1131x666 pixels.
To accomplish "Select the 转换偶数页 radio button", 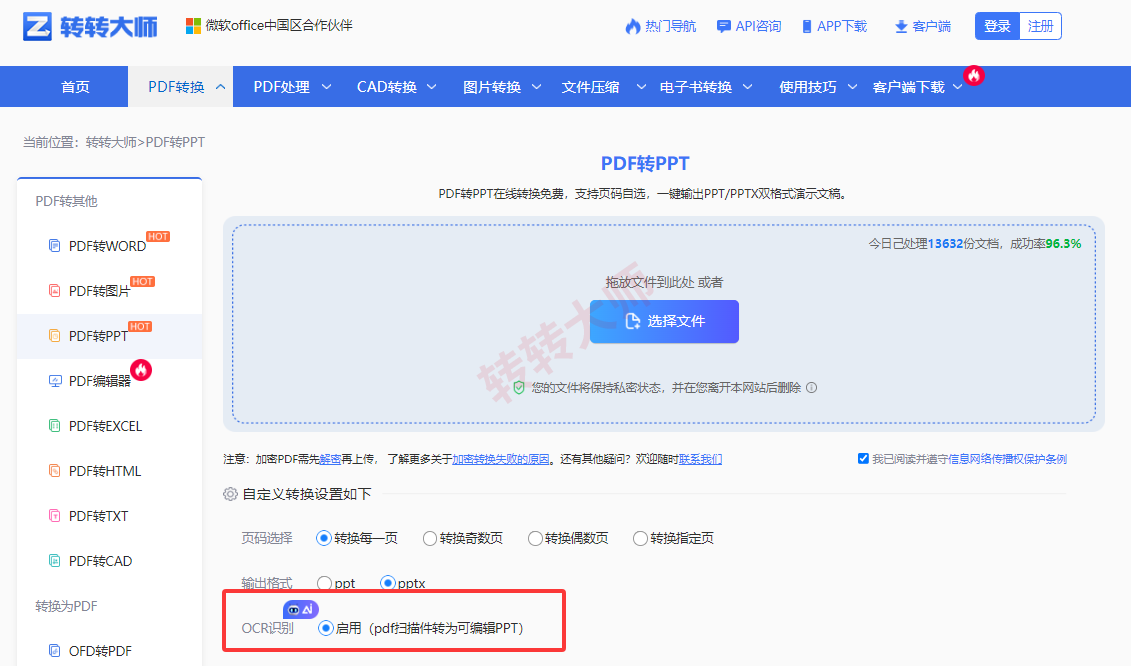I will click(x=535, y=538).
